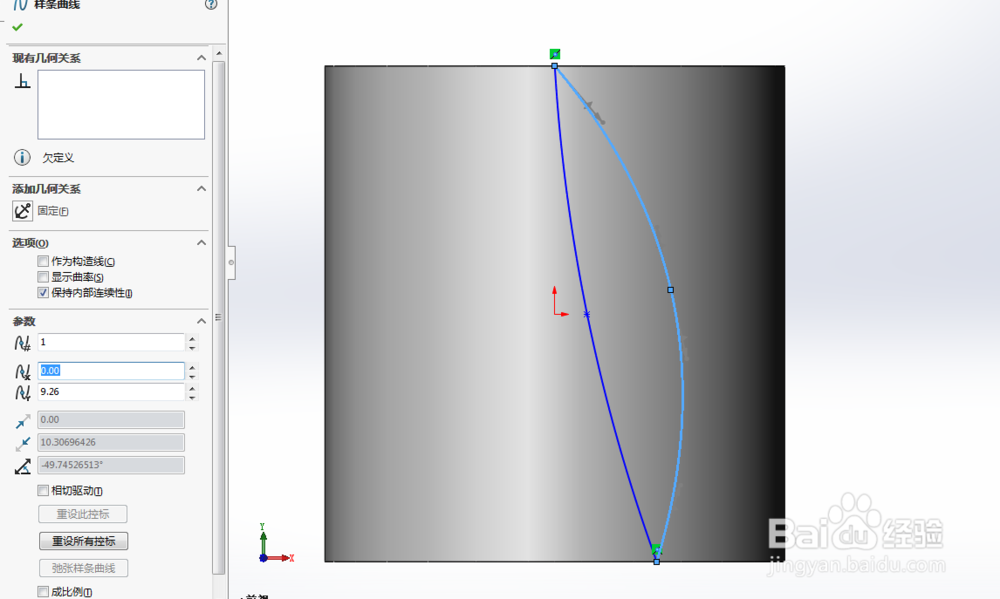Click the scrollbar up arrow in the panel

tap(219, 53)
